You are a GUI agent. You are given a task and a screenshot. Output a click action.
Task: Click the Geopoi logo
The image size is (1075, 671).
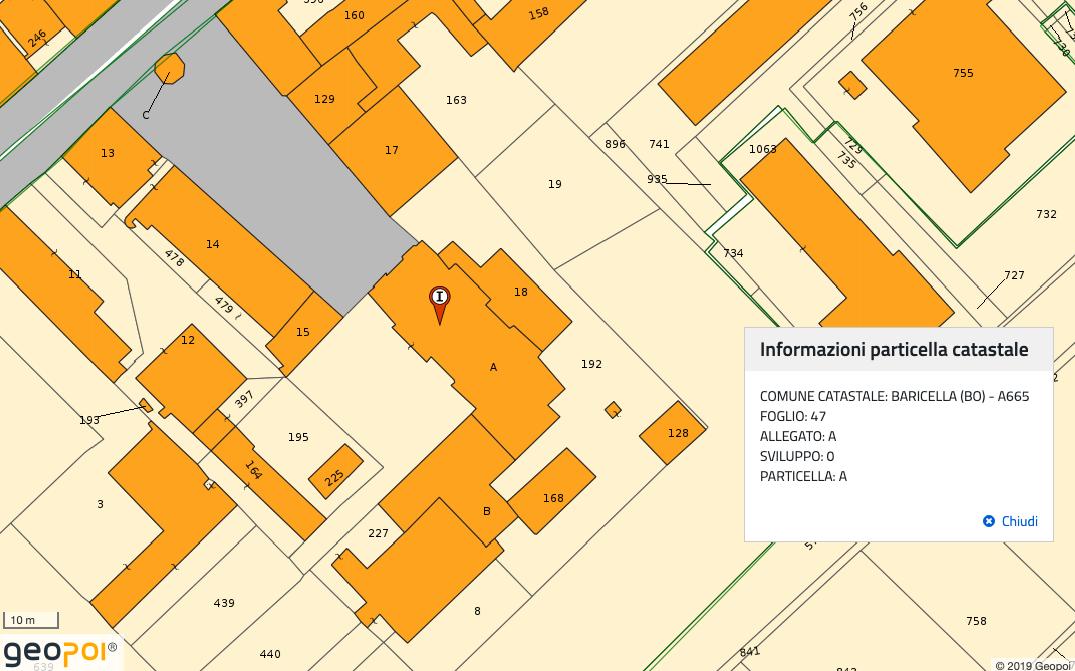pos(60,653)
